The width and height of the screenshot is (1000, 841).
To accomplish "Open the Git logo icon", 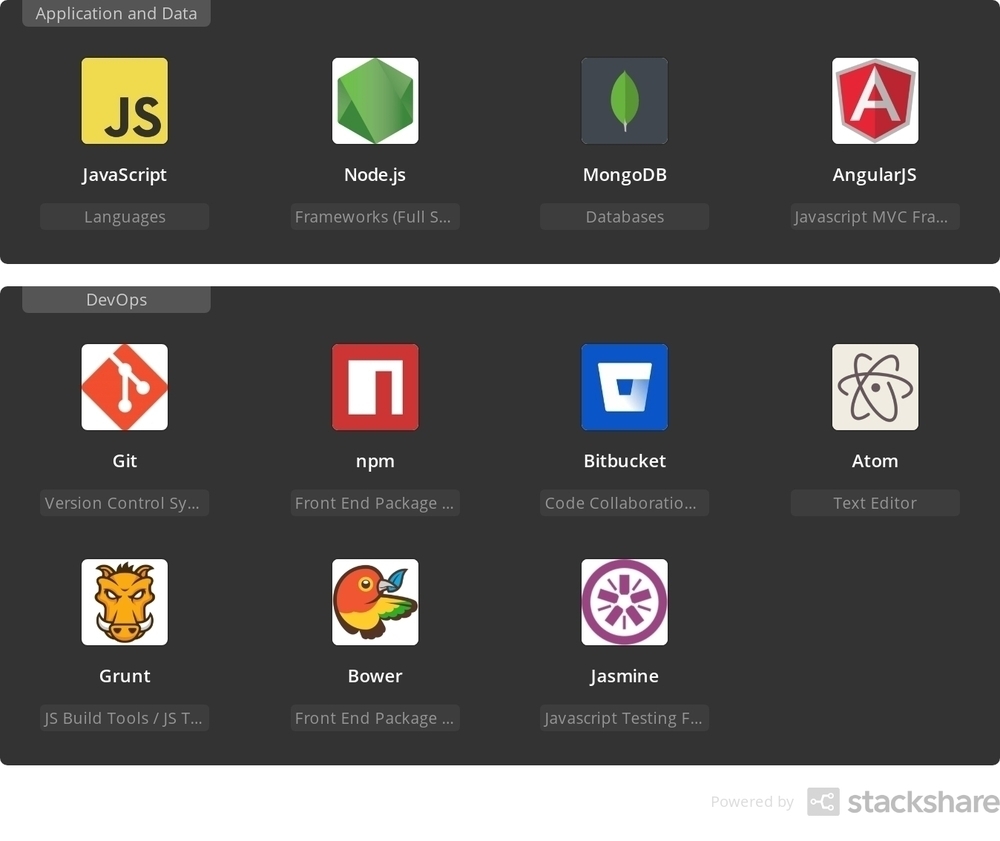I will click(124, 387).
